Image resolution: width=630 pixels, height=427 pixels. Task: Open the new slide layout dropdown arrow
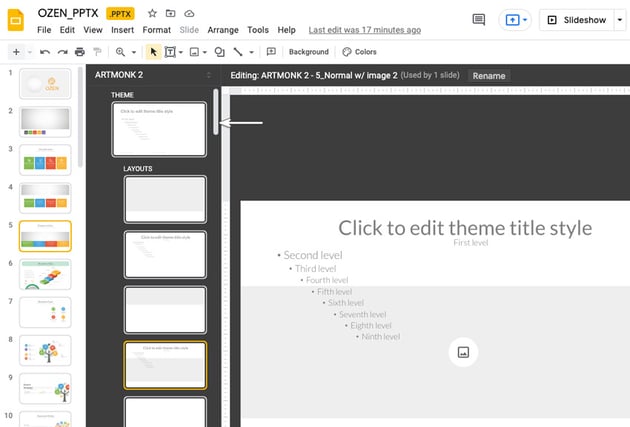(x=29, y=52)
